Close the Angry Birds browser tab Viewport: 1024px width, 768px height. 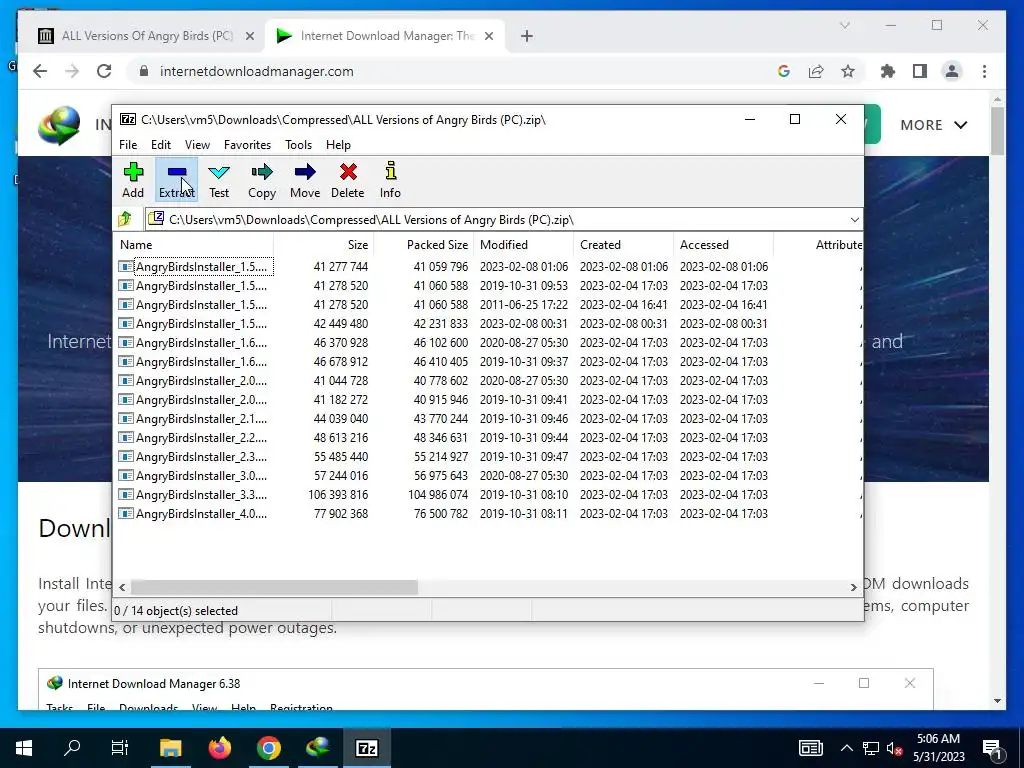click(x=249, y=36)
